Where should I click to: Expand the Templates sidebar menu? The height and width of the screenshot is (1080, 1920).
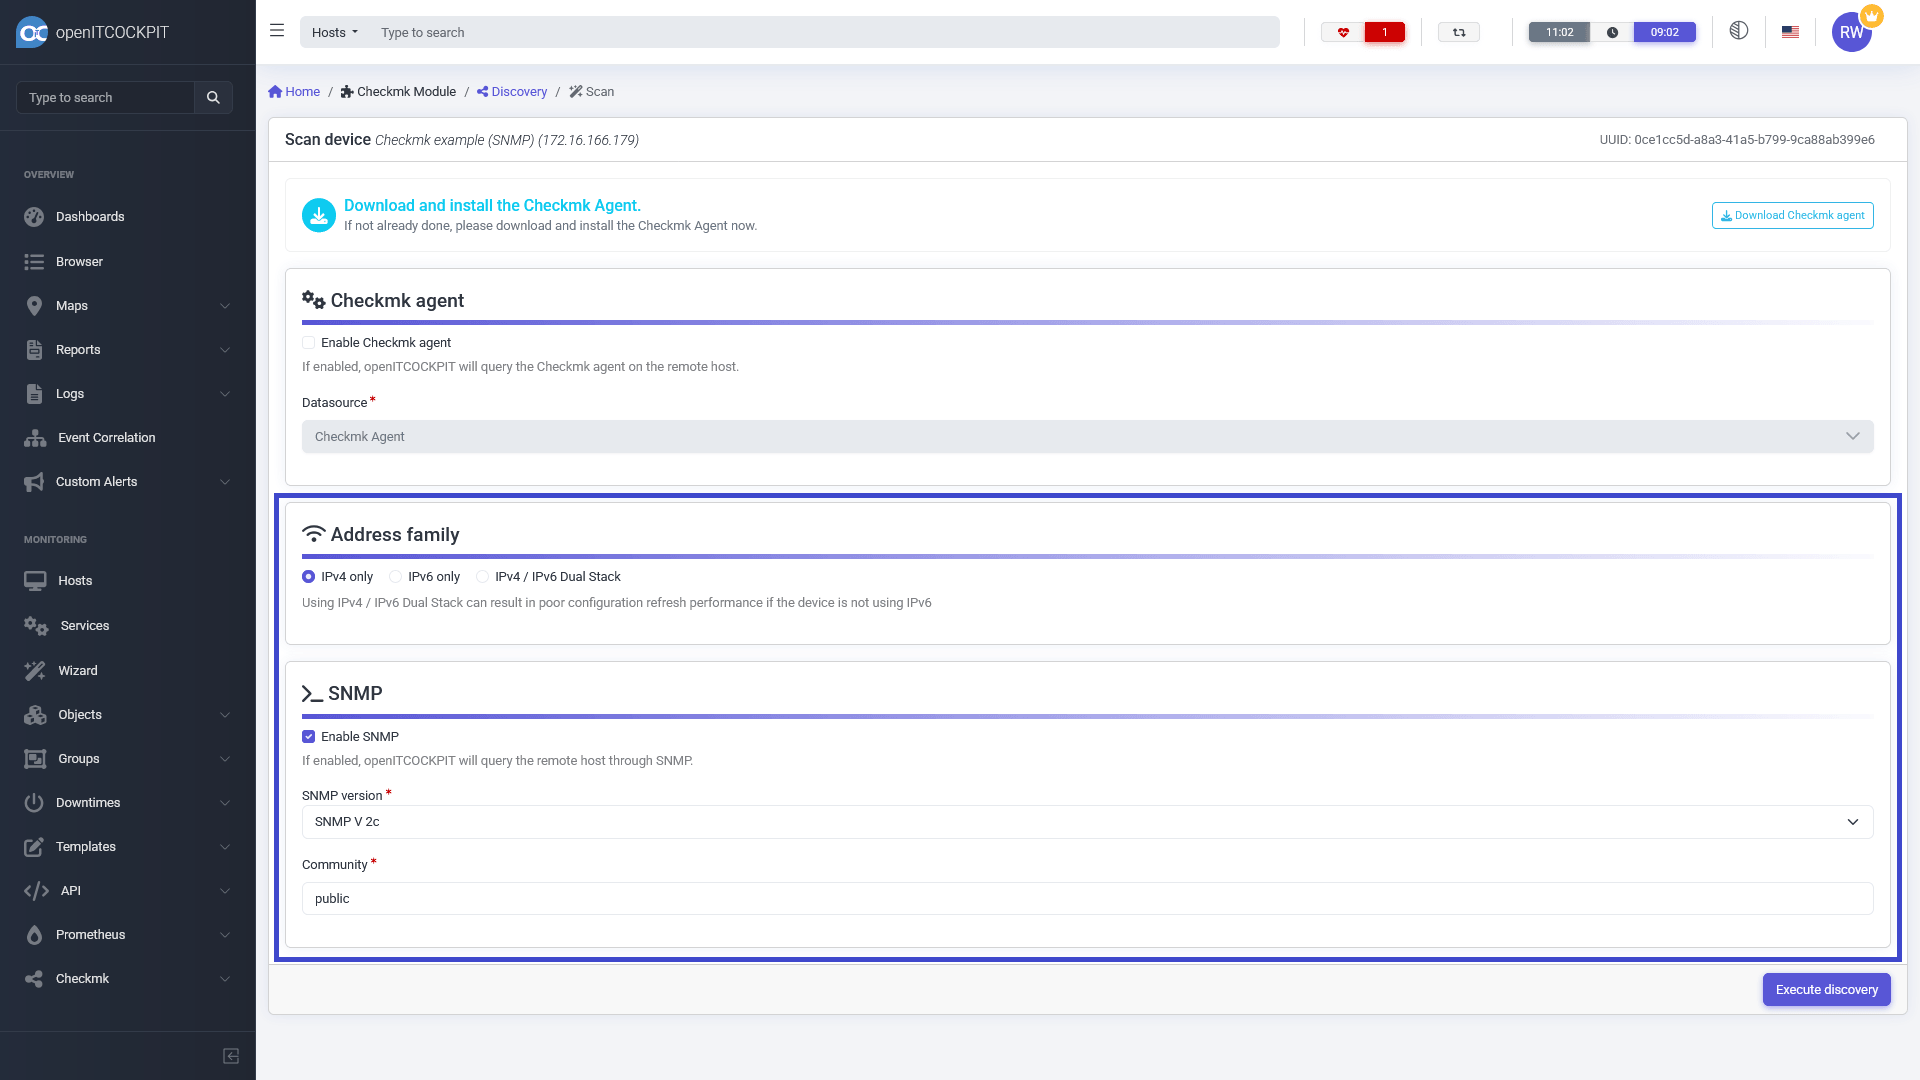(x=225, y=847)
